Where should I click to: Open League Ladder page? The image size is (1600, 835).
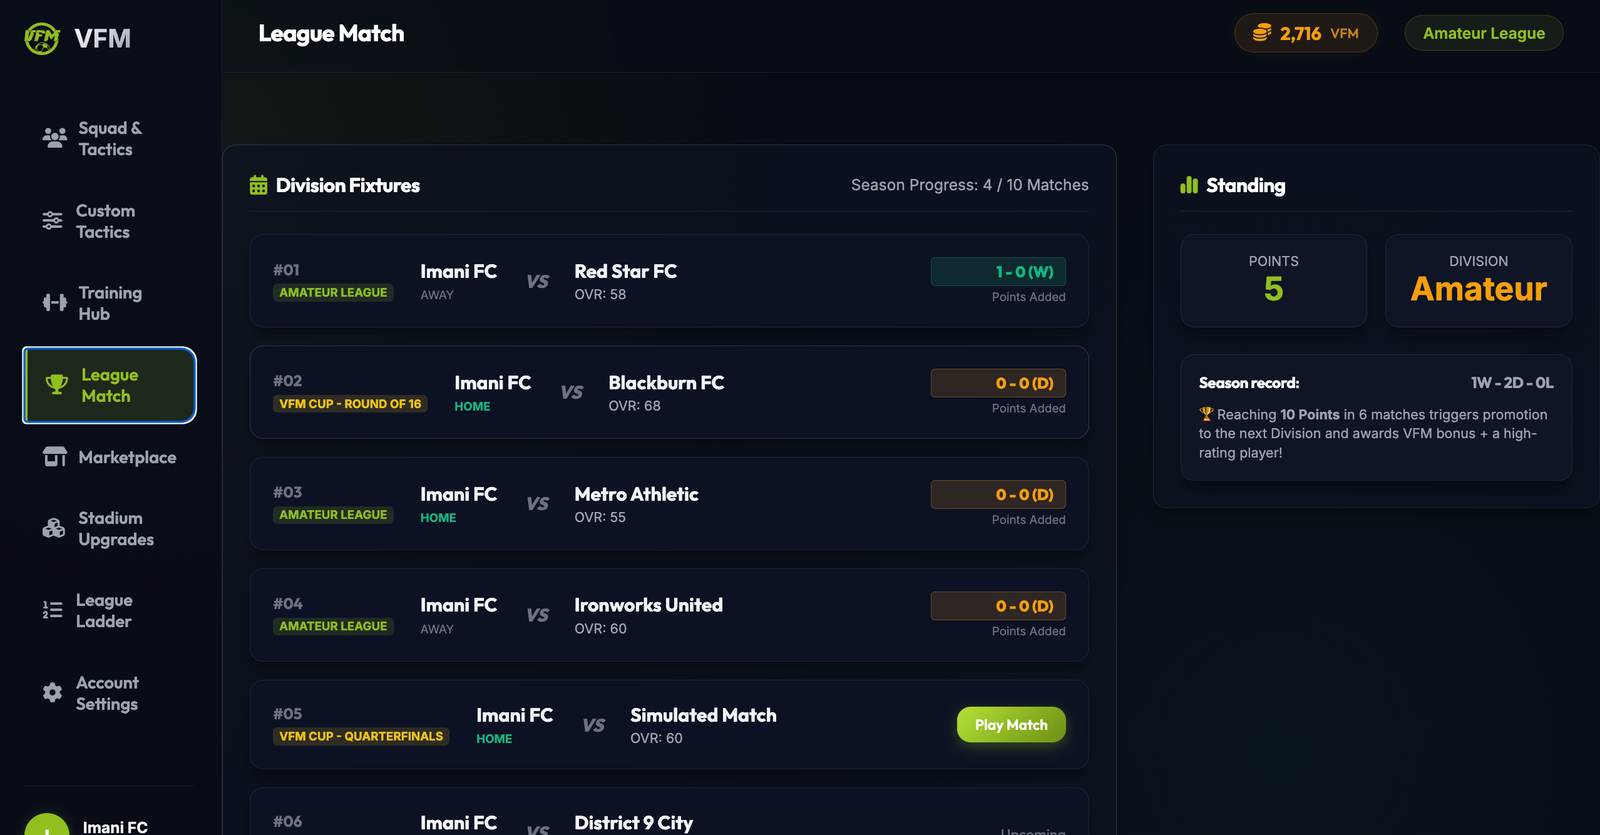pyautogui.click(x=109, y=610)
